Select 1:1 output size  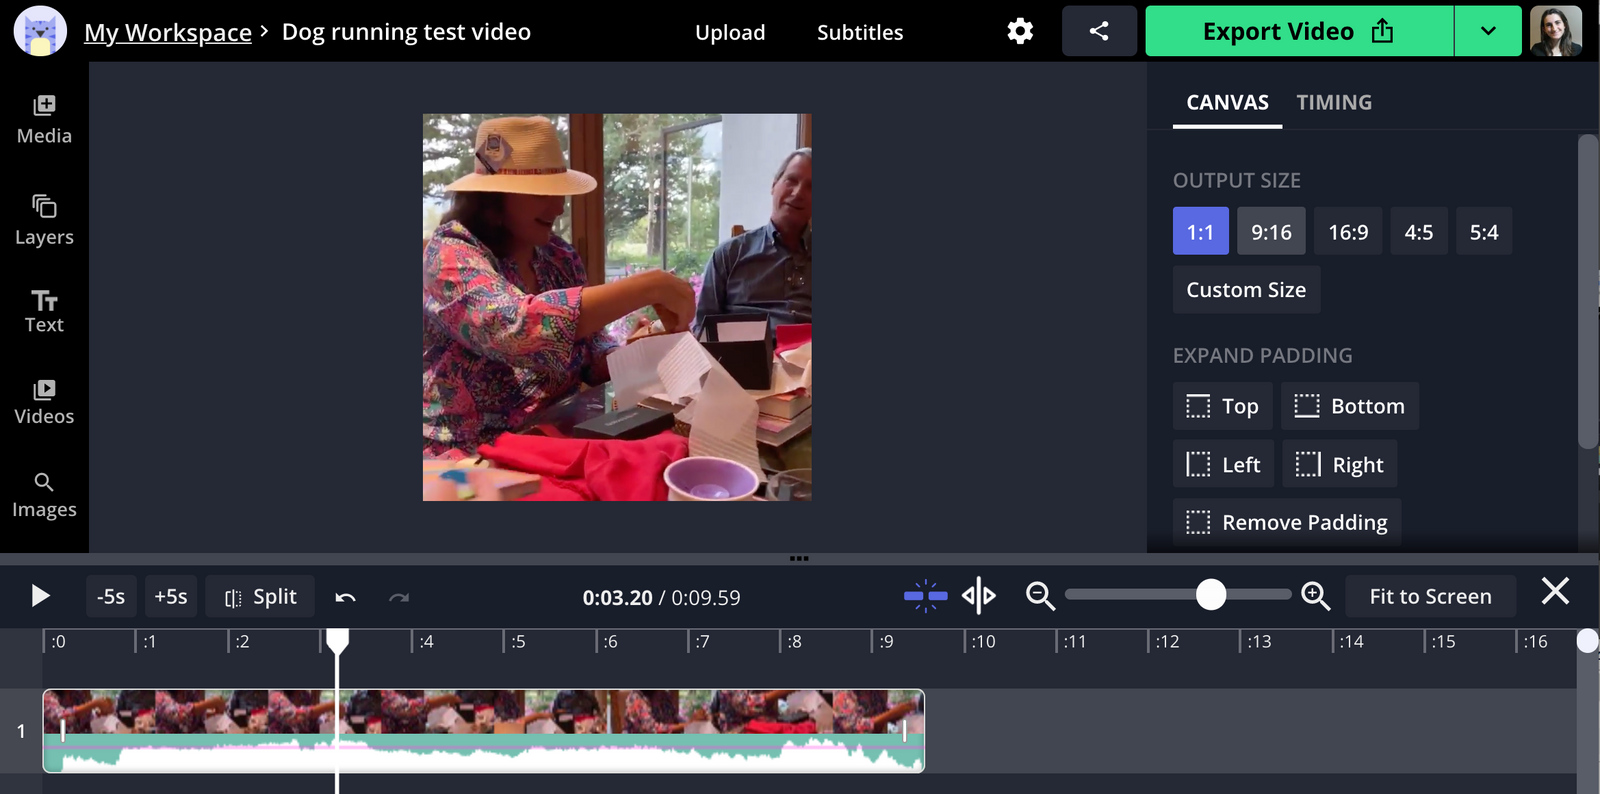coord(1200,232)
